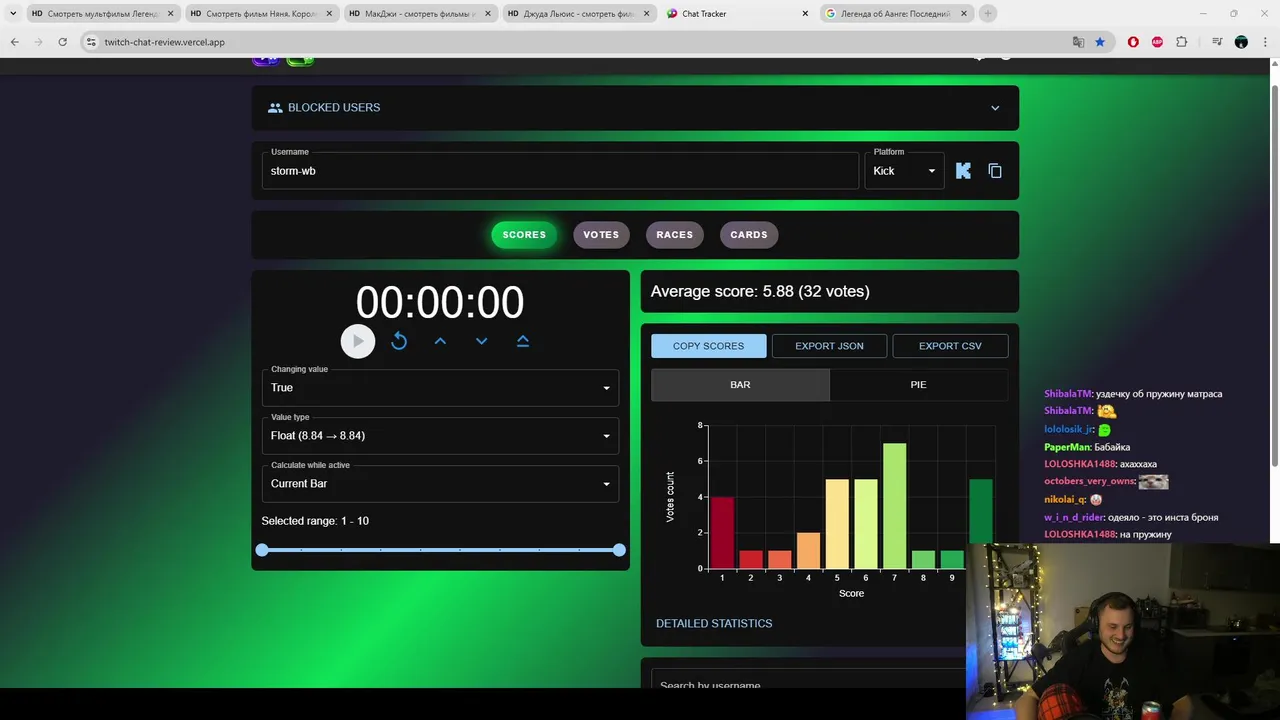Viewport: 1280px width, 720px height.
Task: Click the translate page icon
Action: (x=1078, y=42)
